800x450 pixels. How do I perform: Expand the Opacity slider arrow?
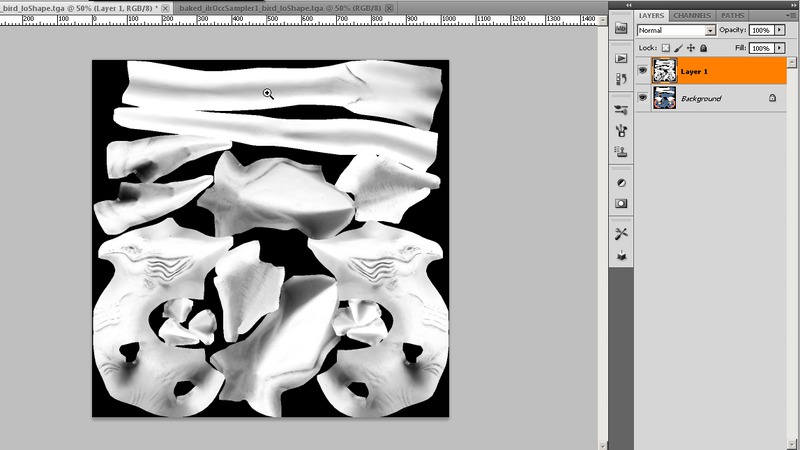[x=777, y=31]
